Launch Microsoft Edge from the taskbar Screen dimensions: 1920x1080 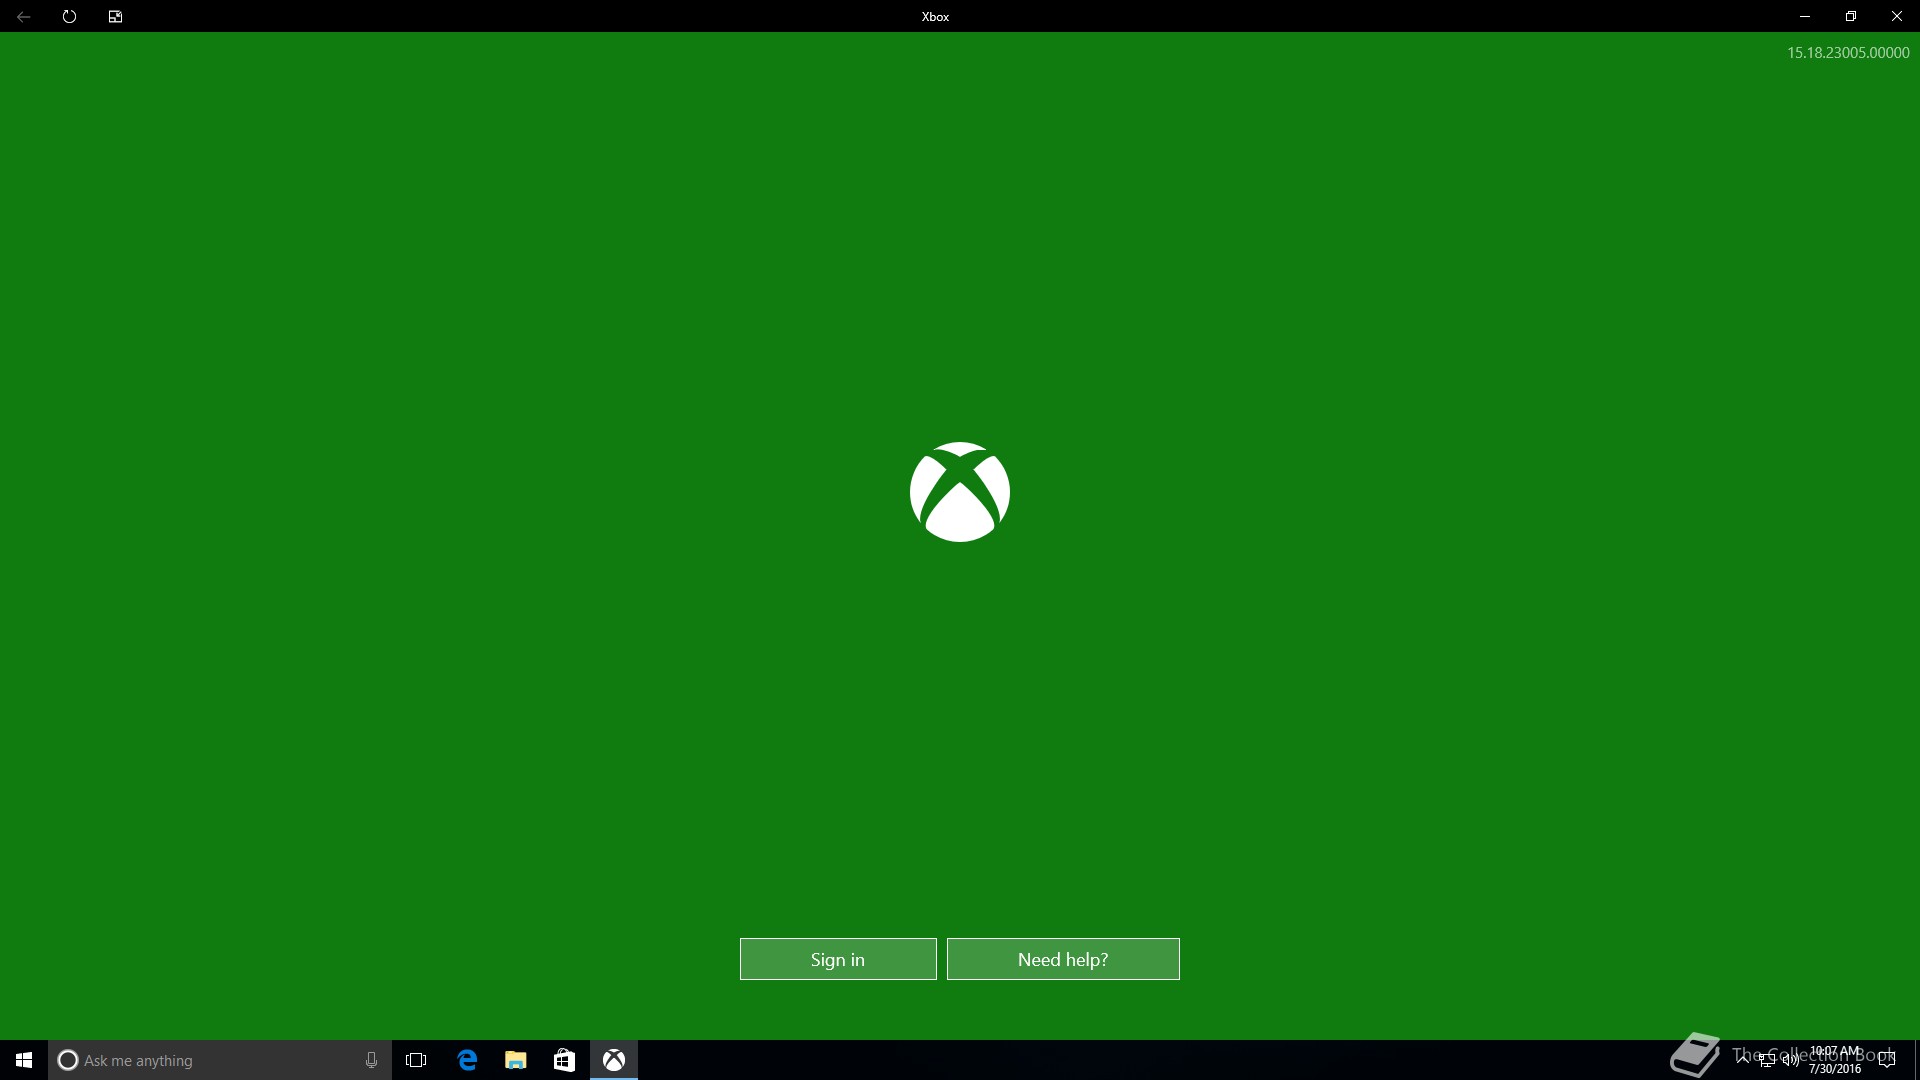467,1060
